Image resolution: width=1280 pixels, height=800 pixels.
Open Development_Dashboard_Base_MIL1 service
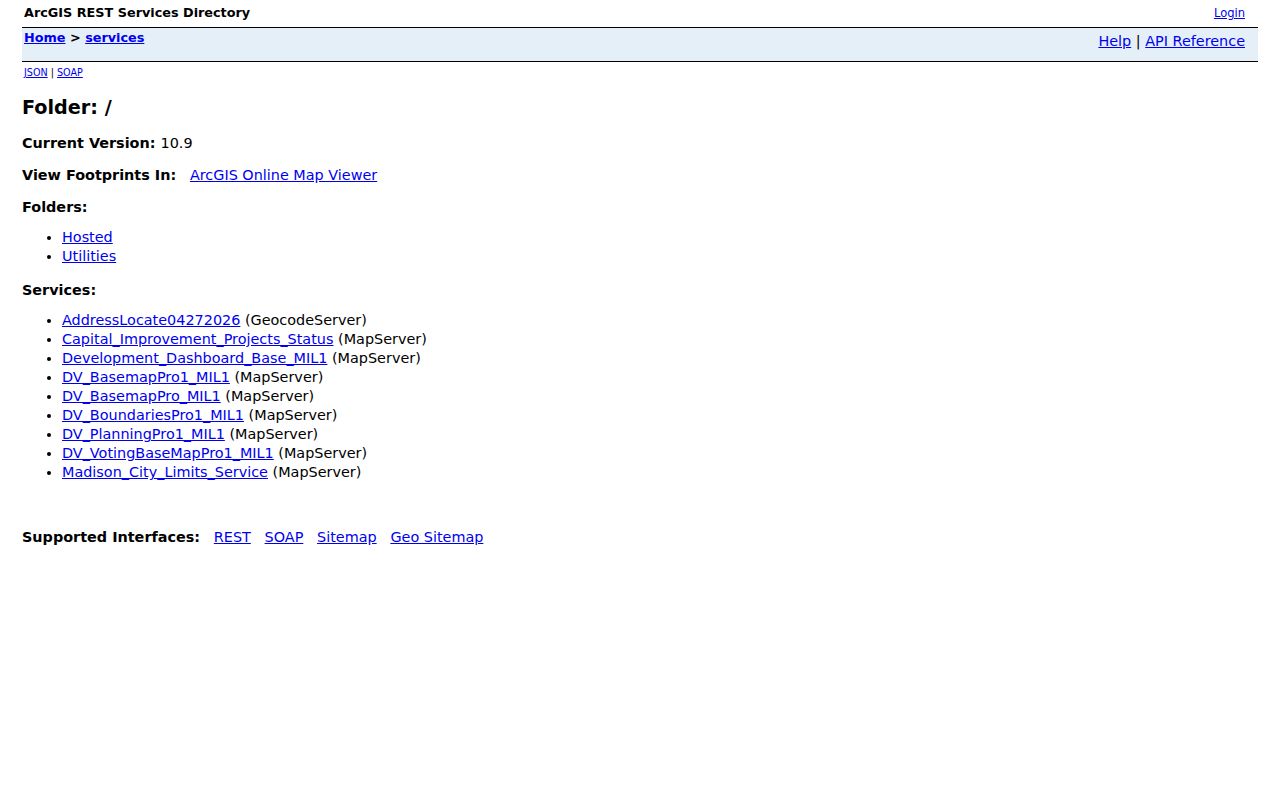[x=194, y=358]
